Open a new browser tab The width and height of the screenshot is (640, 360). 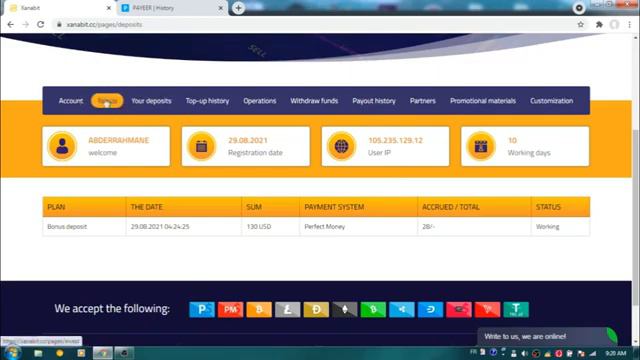point(238,8)
